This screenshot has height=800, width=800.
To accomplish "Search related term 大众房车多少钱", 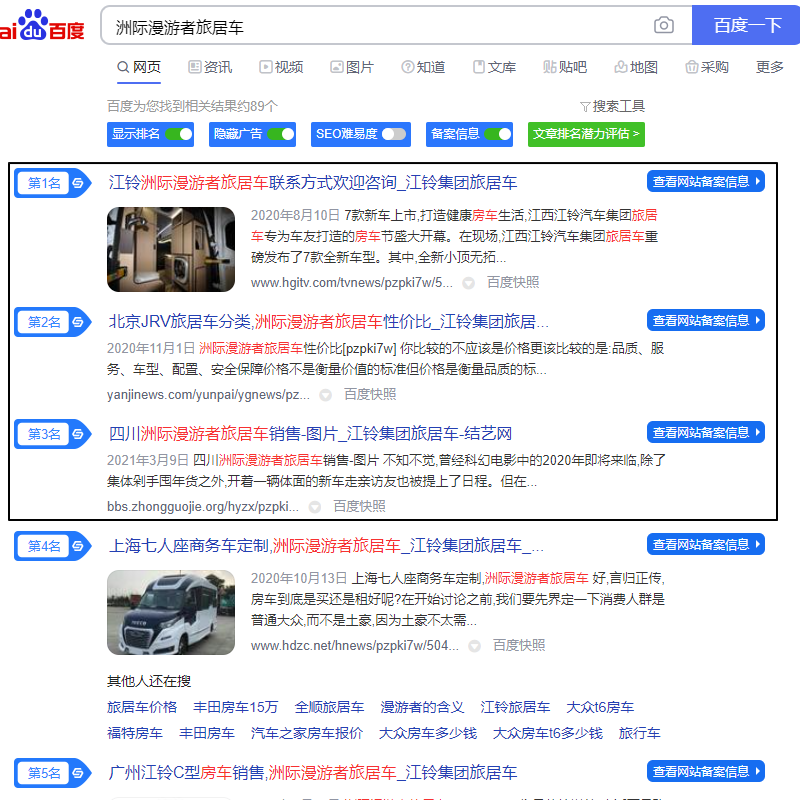I will coord(428,733).
